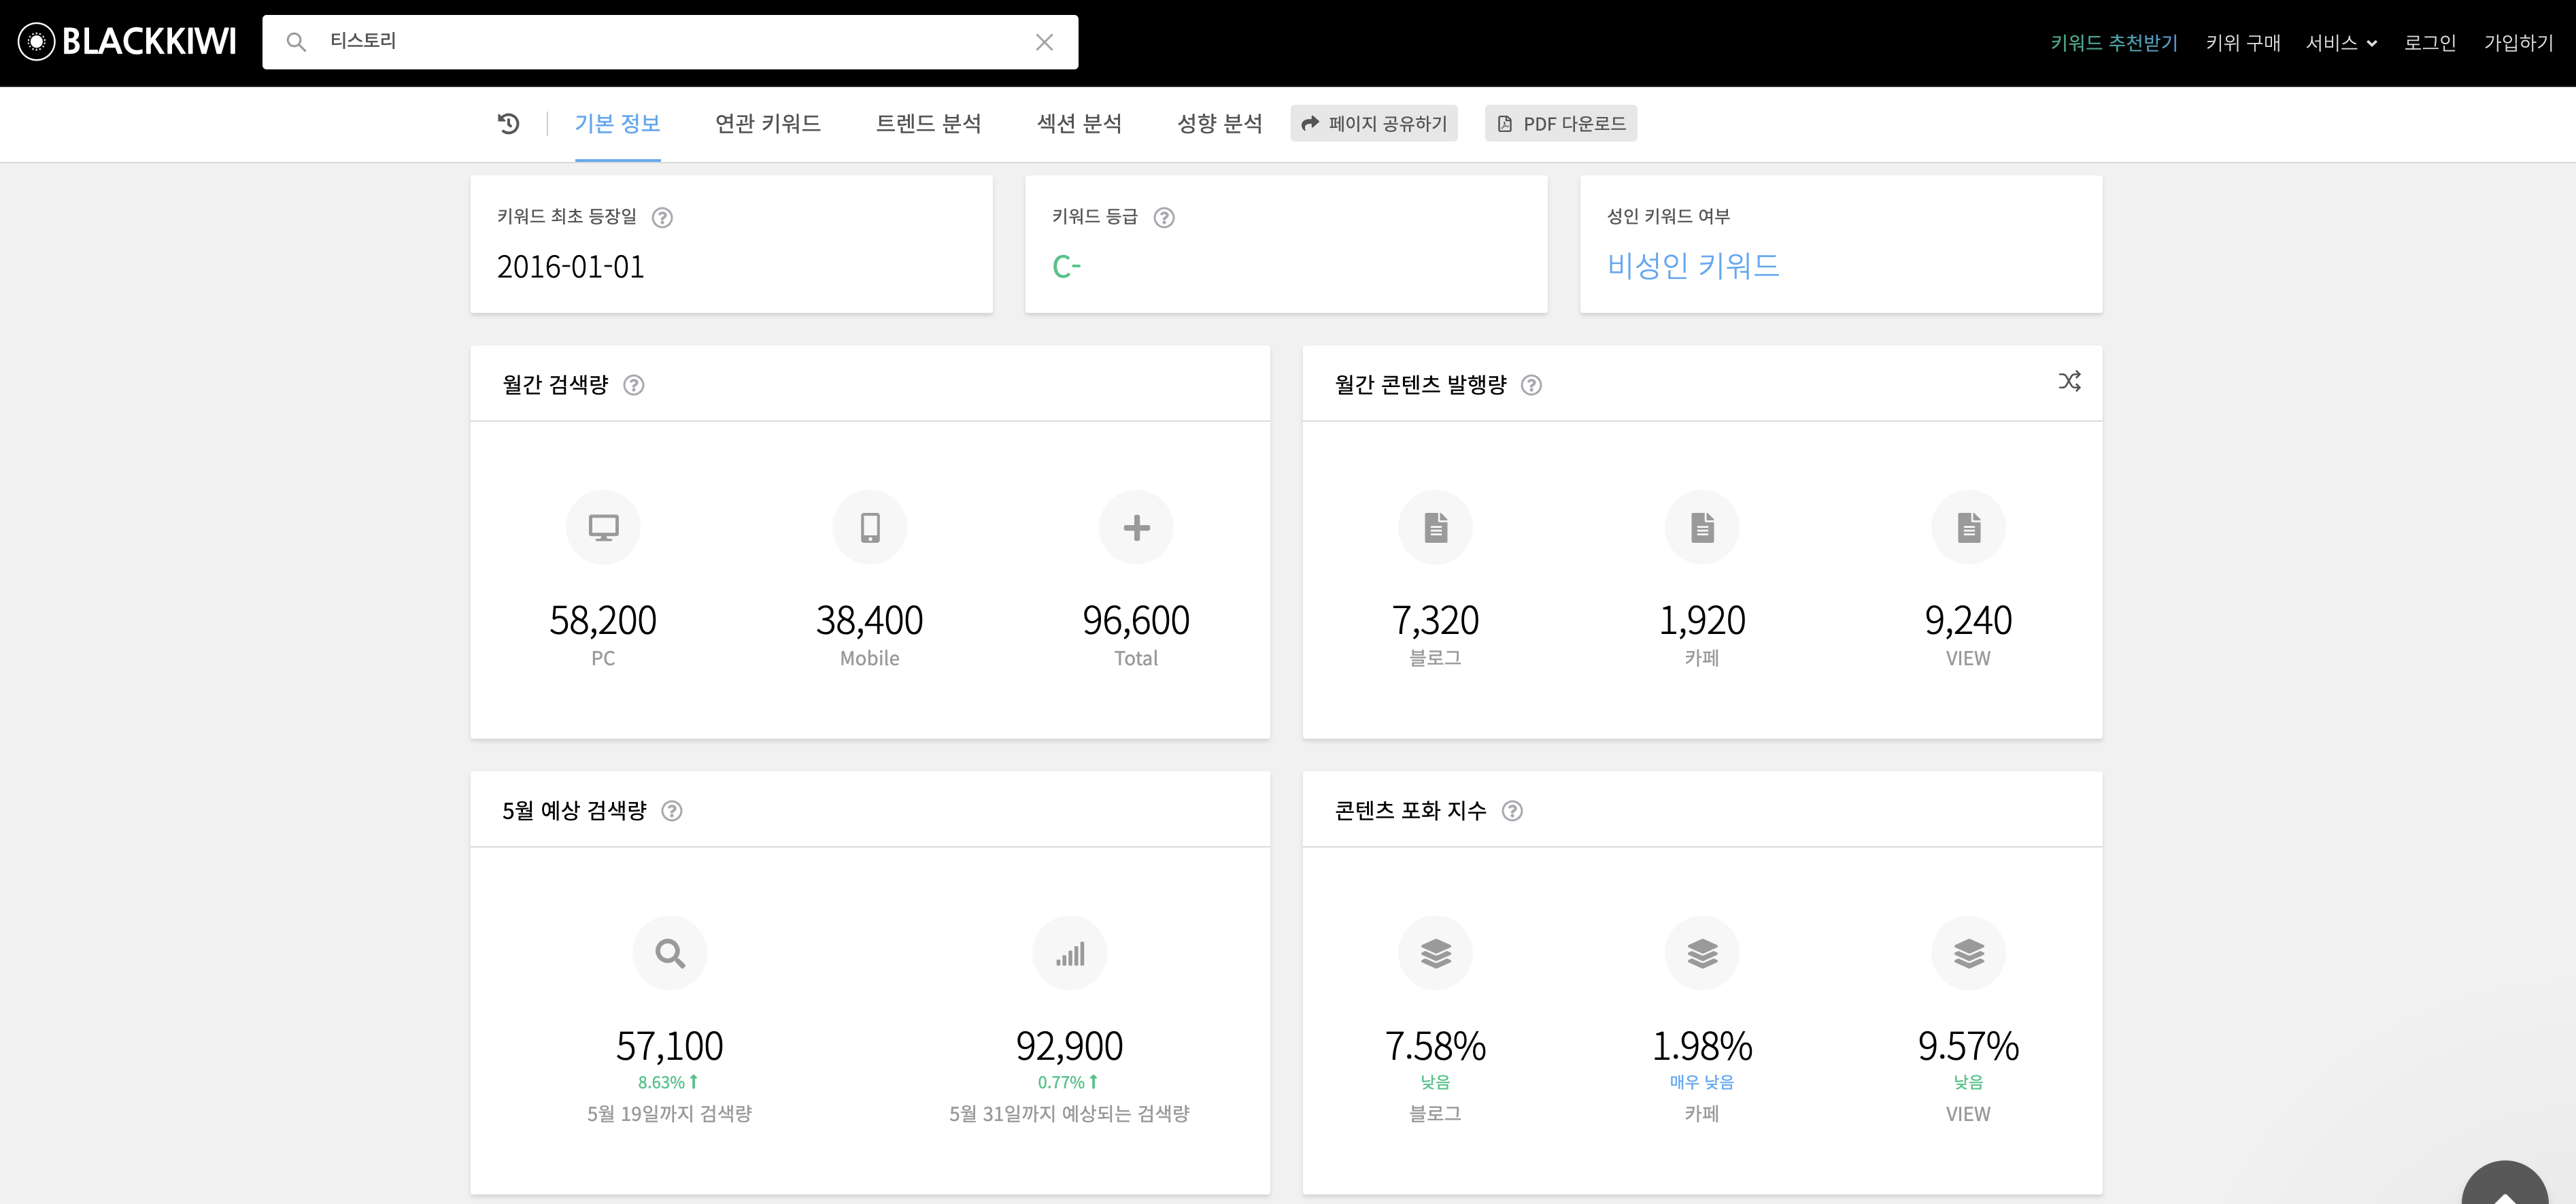Click the 57,100 value
Screen dimensions: 2576x1204
670,1046
